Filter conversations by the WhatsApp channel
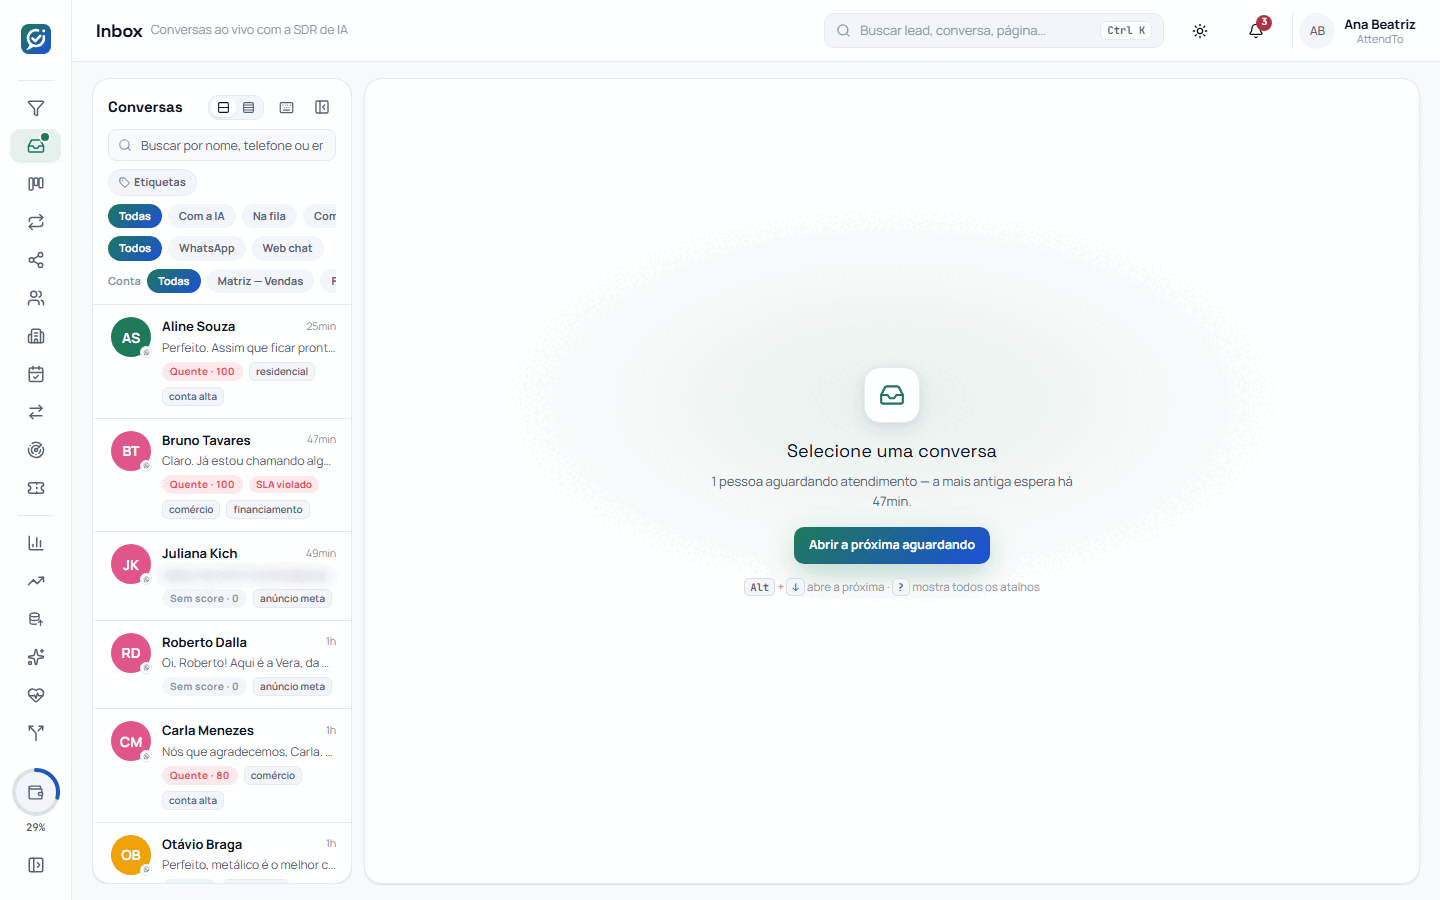The width and height of the screenshot is (1440, 900). click(207, 248)
